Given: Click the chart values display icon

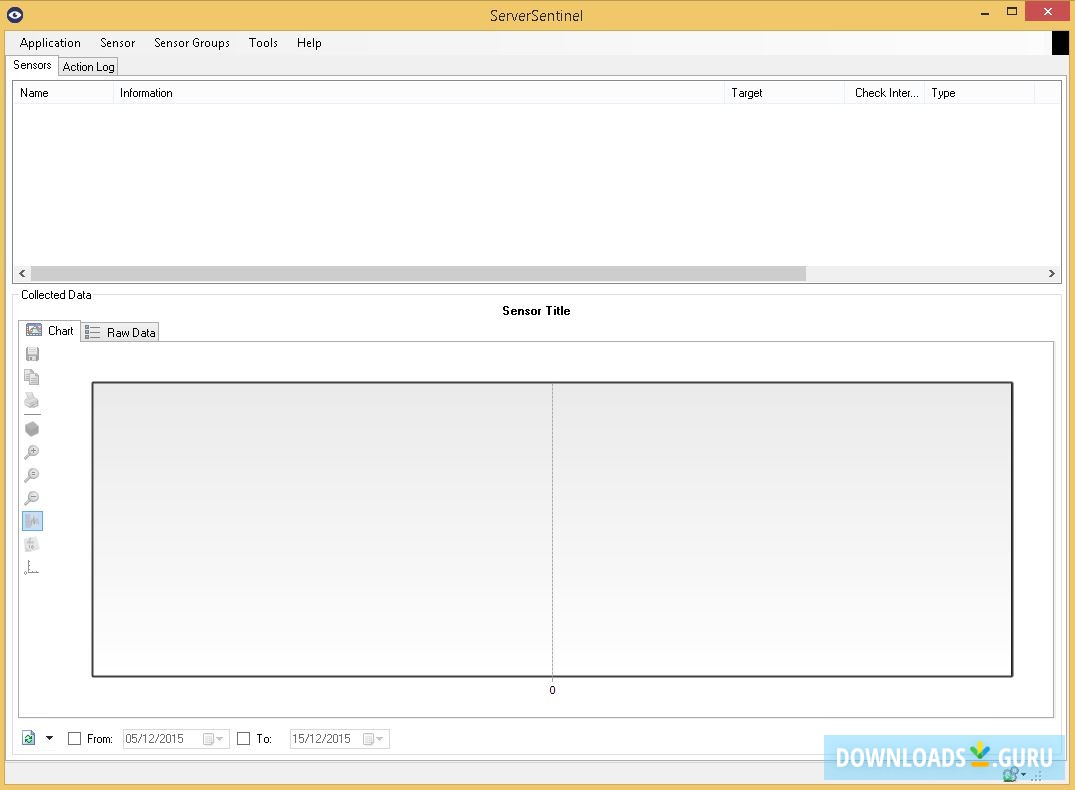Looking at the screenshot, I should 32,544.
